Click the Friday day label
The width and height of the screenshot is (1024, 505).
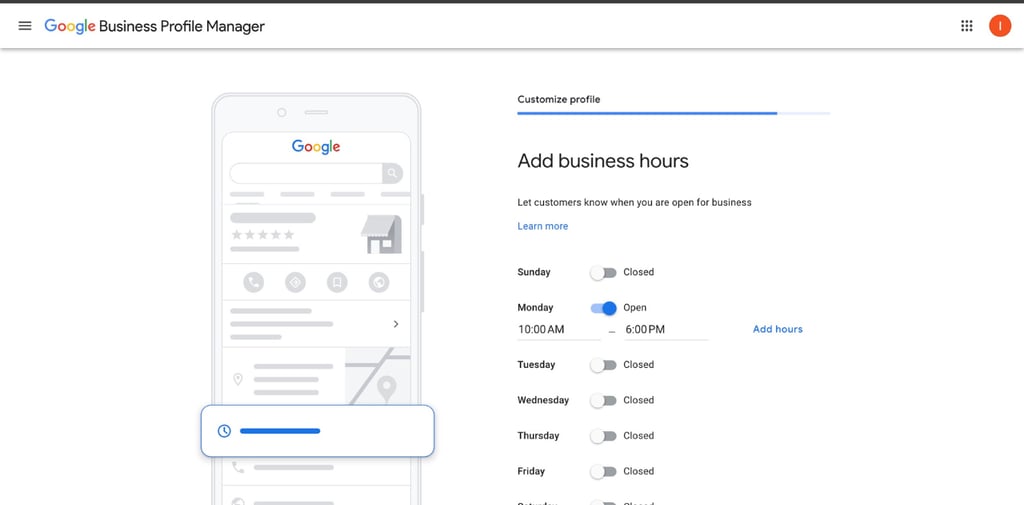[531, 471]
